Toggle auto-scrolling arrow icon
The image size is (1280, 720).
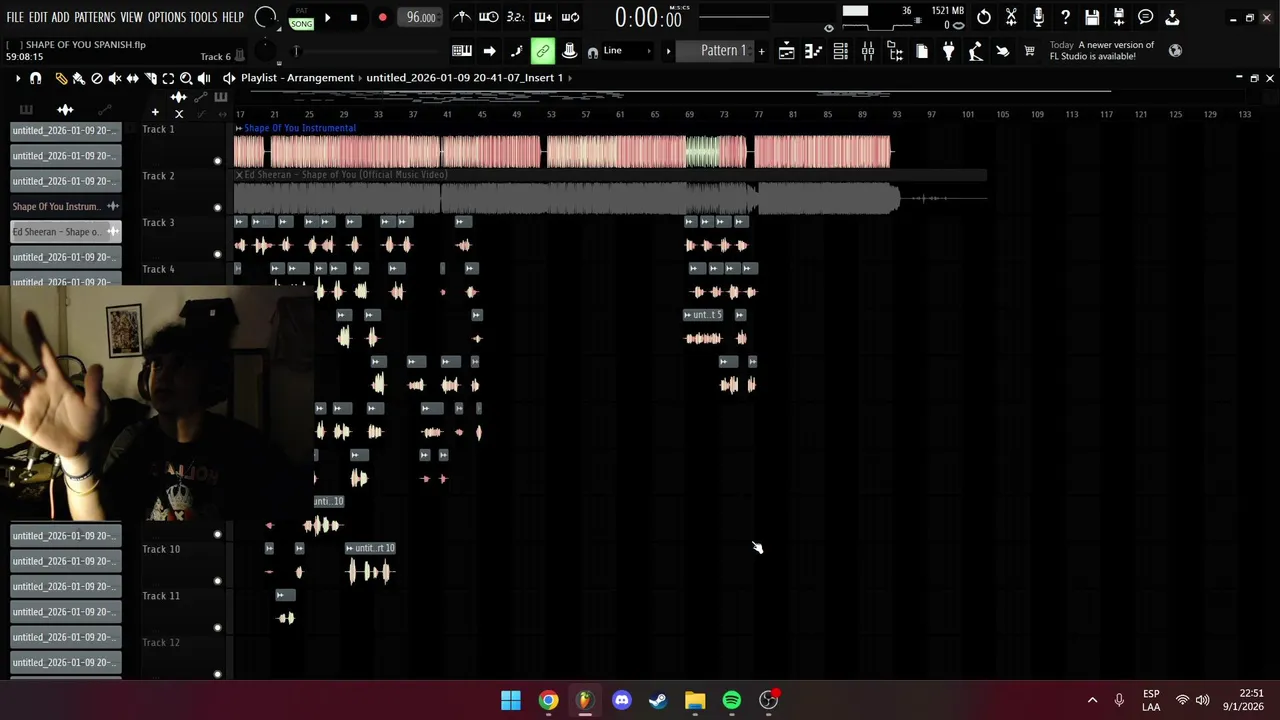(489, 51)
